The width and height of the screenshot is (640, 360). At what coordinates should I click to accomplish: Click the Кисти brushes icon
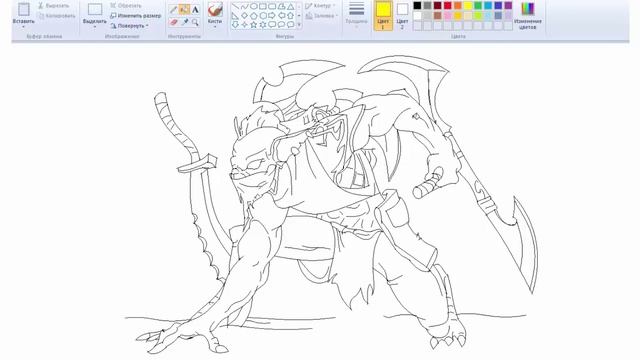(x=215, y=9)
